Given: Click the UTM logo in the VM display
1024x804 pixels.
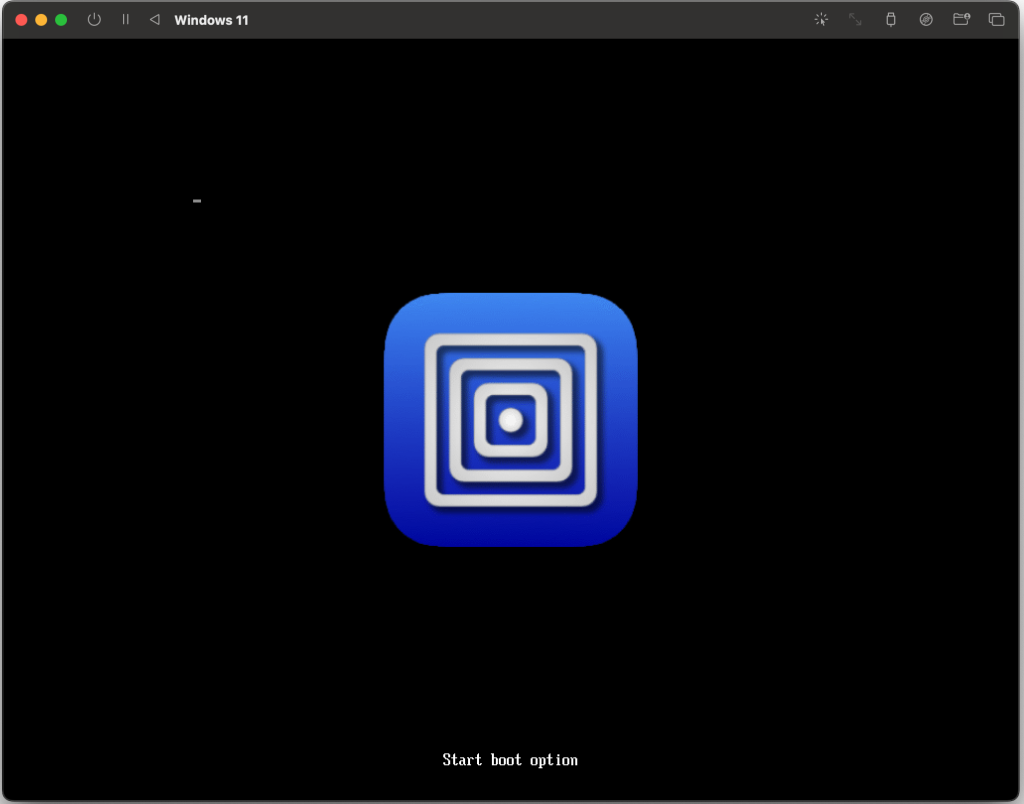Looking at the screenshot, I should (511, 420).
